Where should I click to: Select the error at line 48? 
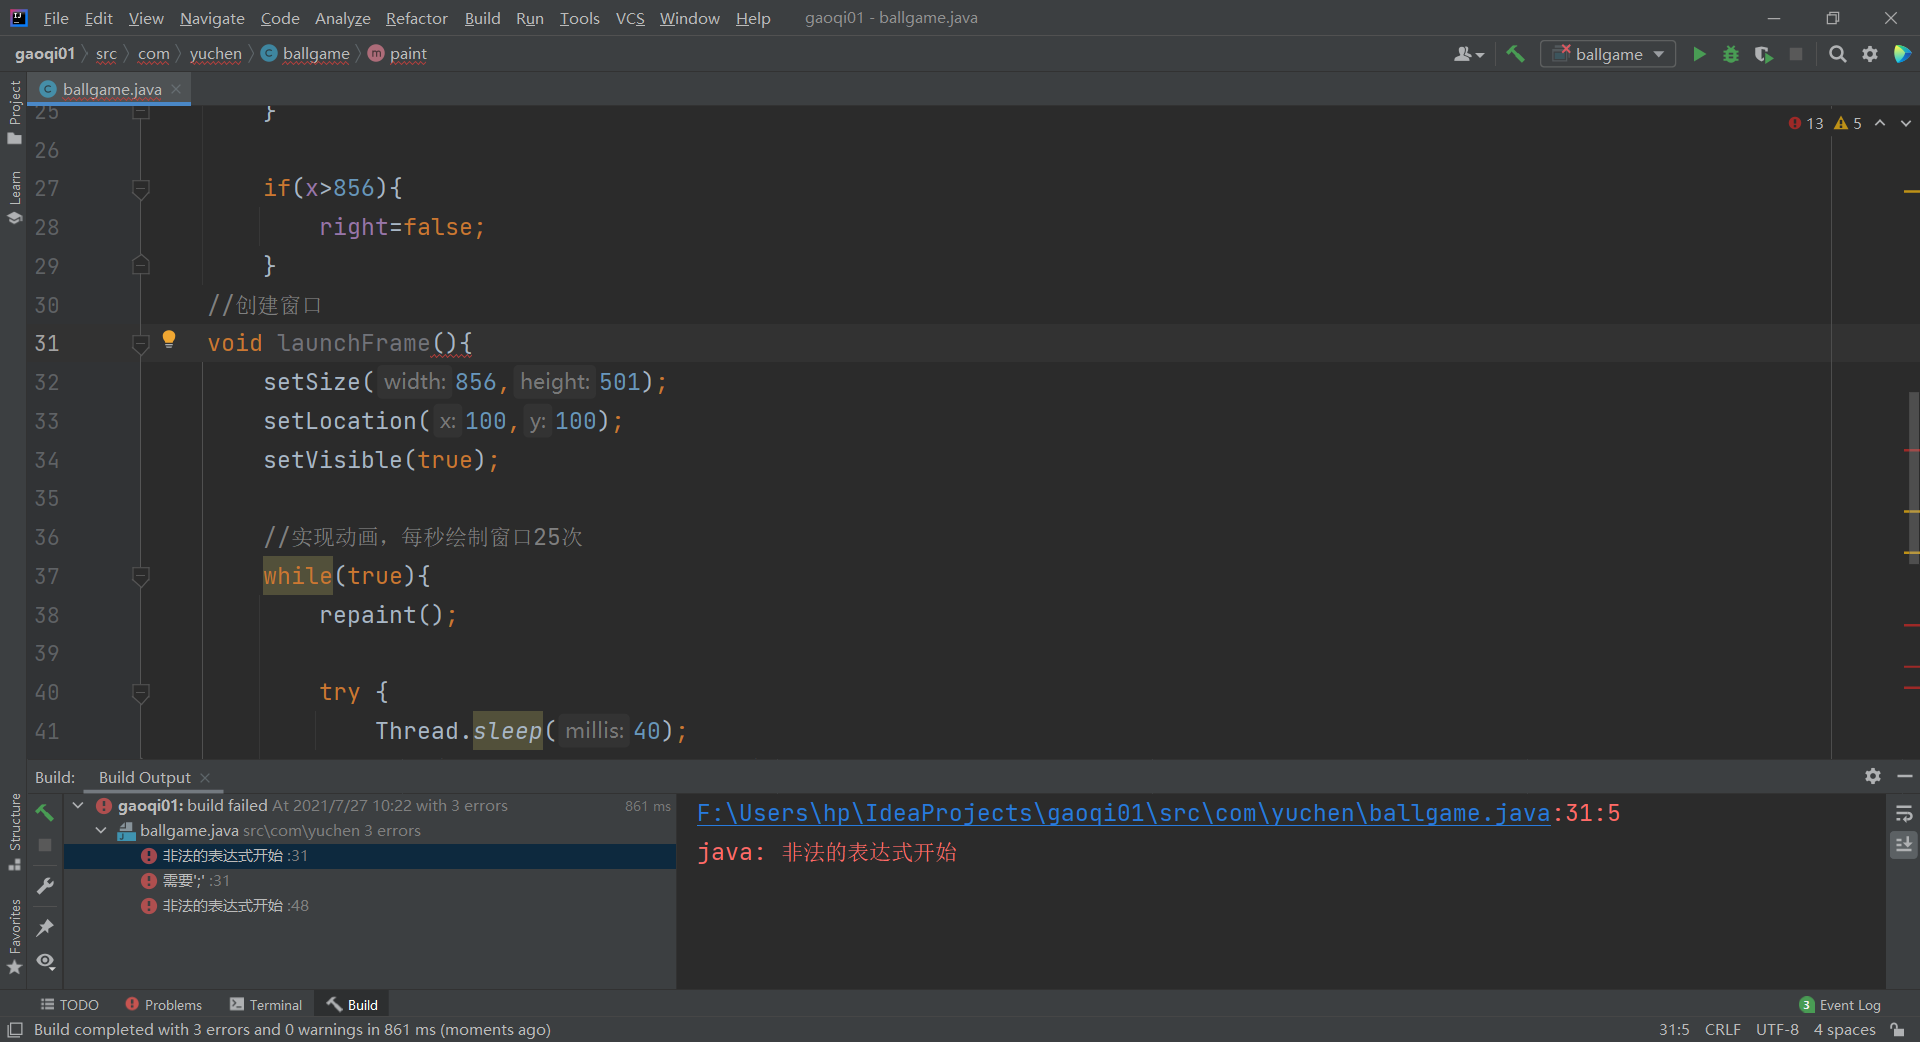point(369,905)
